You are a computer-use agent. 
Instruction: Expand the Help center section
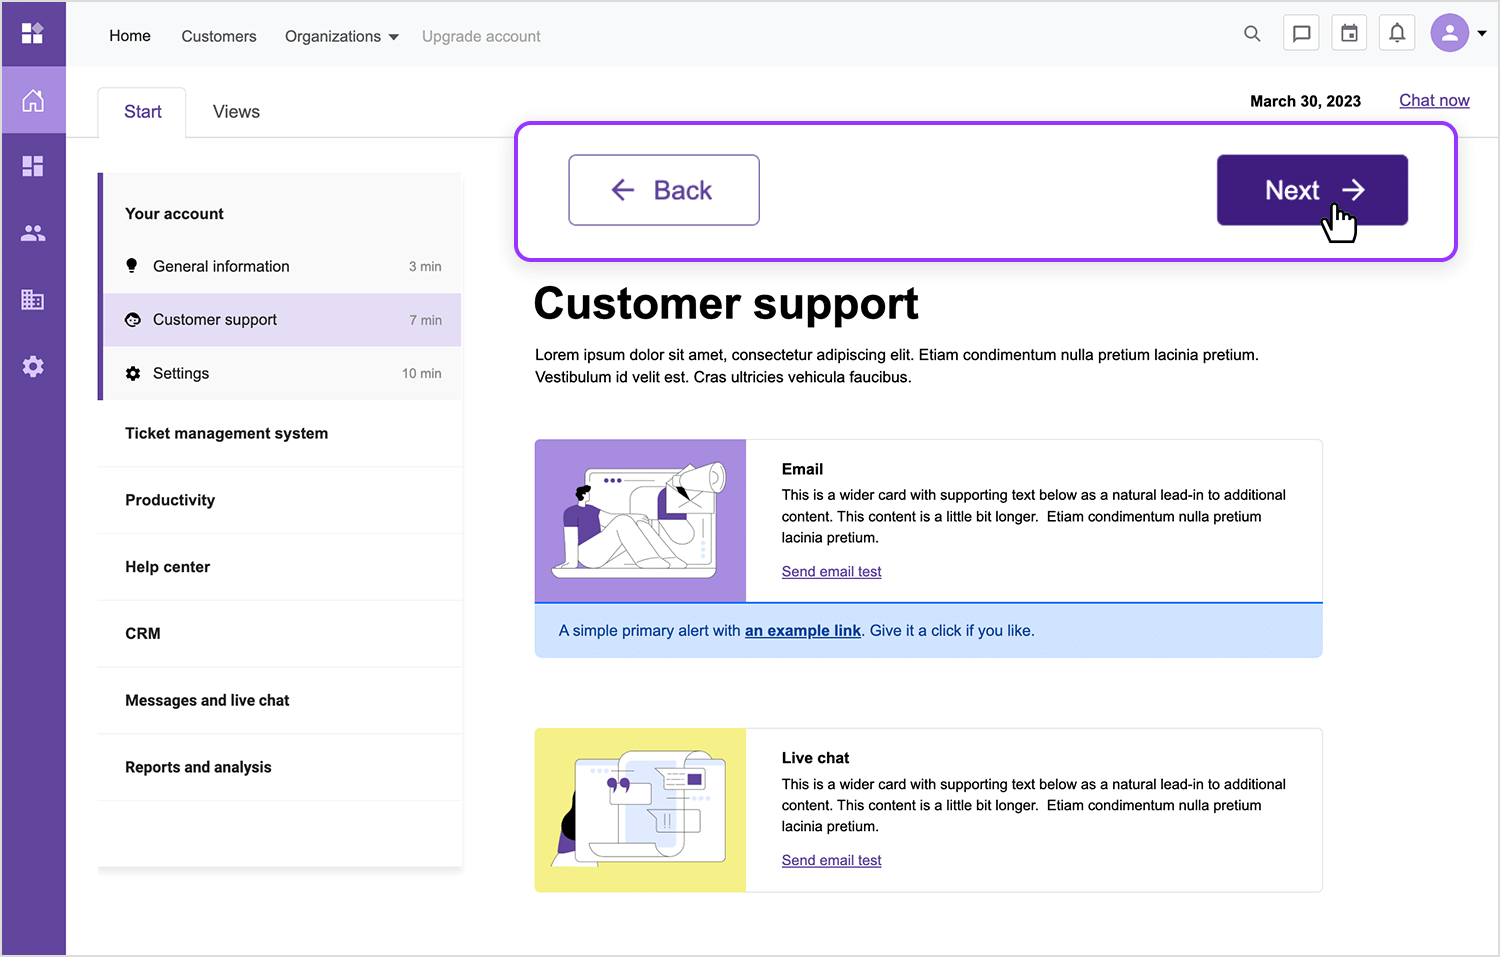click(x=280, y=567)
